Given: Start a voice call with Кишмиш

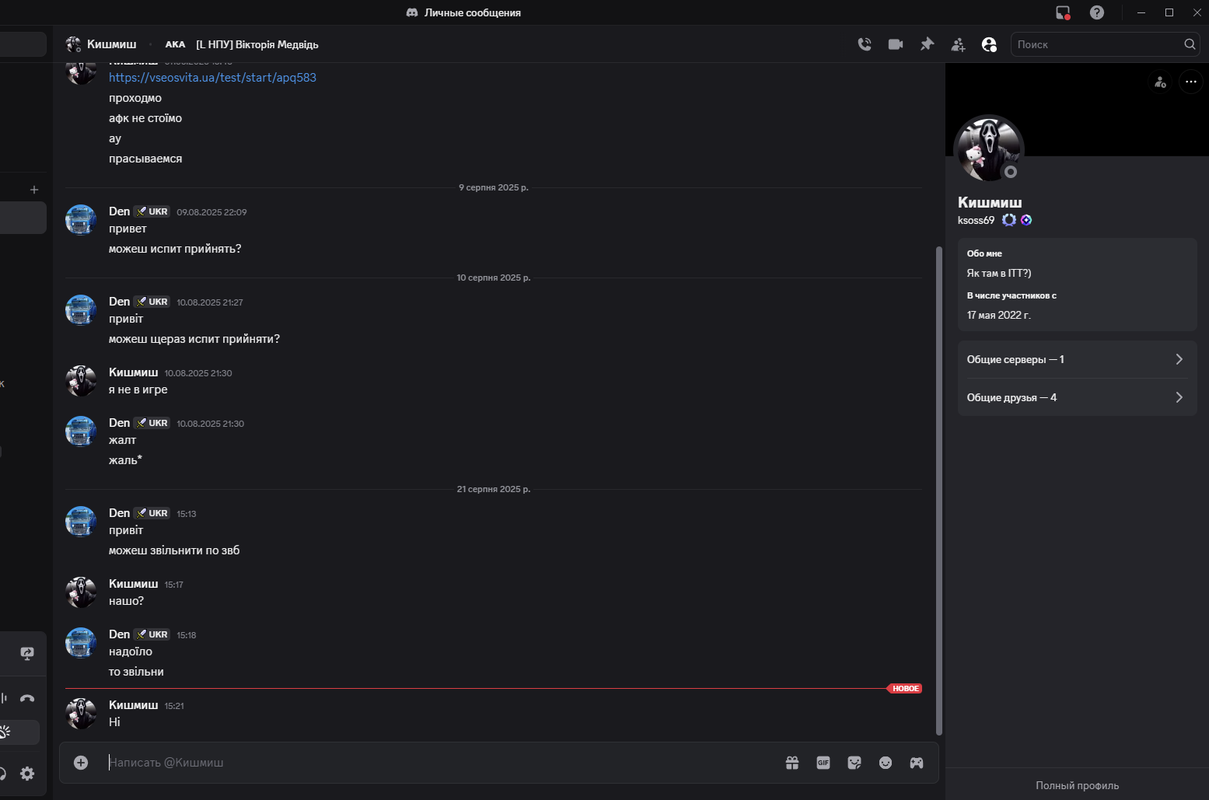Looking at the screenshot, I should (865, 44).
